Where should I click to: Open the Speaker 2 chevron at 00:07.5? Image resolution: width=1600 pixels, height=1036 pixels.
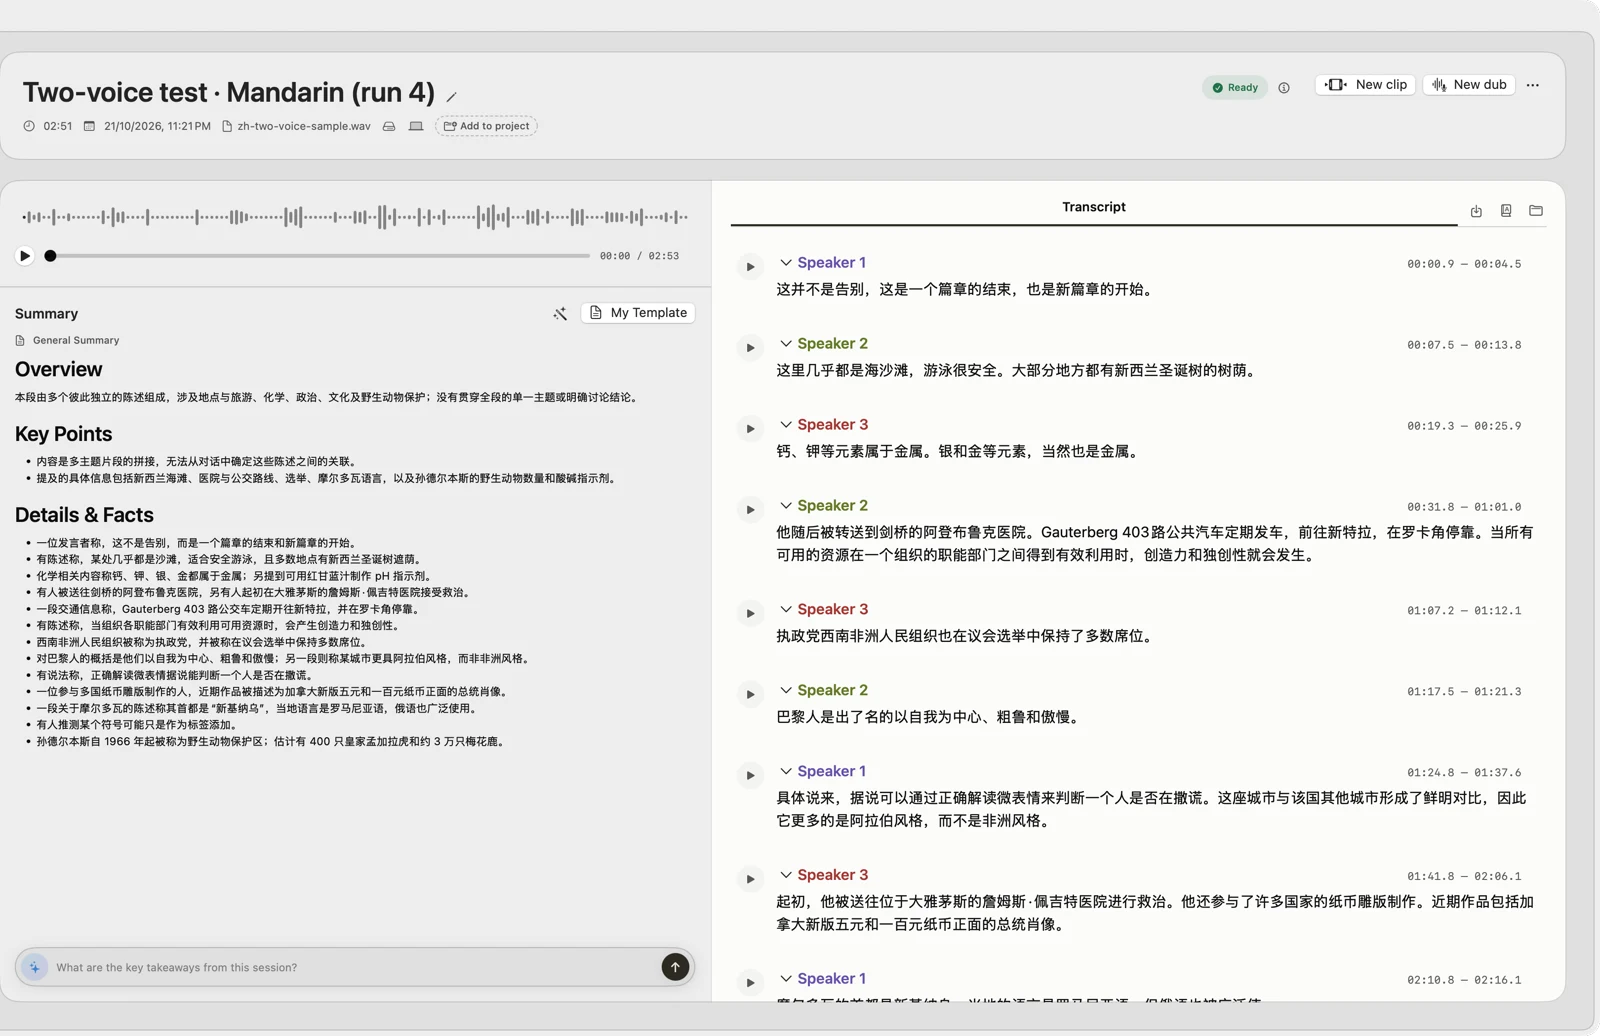(786, 344)
